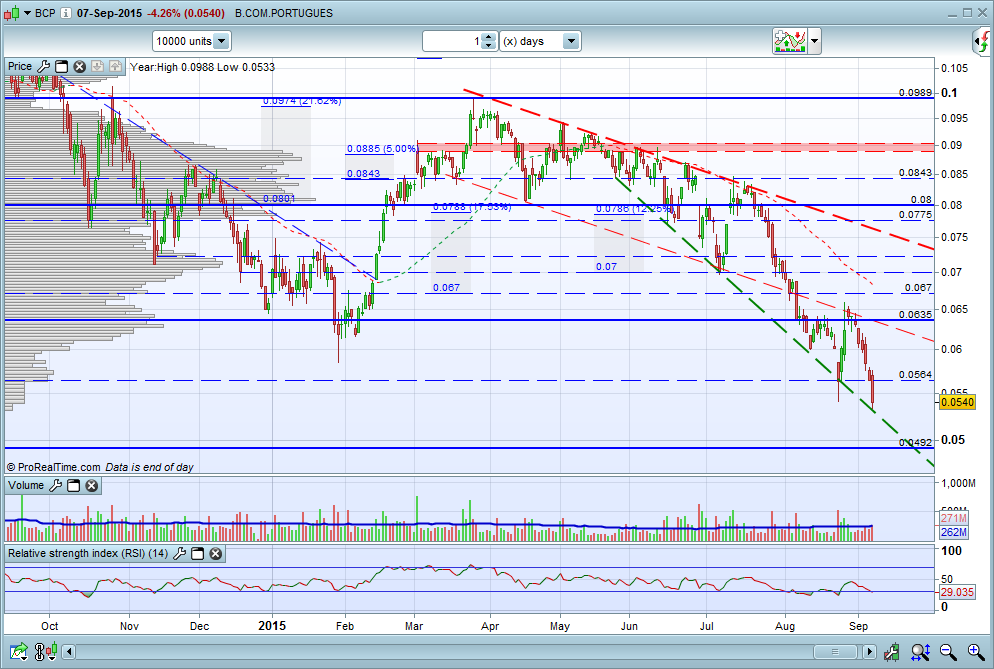Click the volume average 262M label
The height and width of the screenshot is (669, 994).
(x=953, y=533)
